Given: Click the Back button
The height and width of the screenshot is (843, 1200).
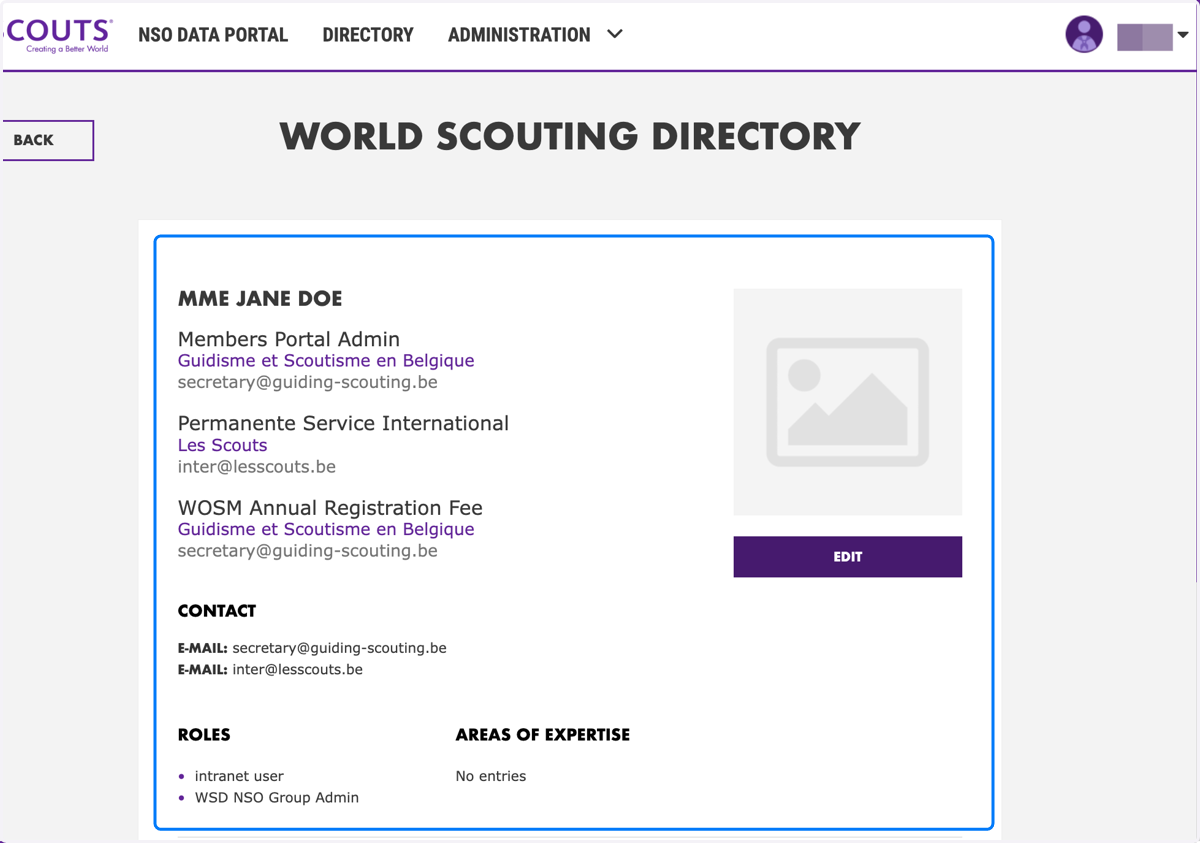Looking at the screenshot, I should (48, 140).
